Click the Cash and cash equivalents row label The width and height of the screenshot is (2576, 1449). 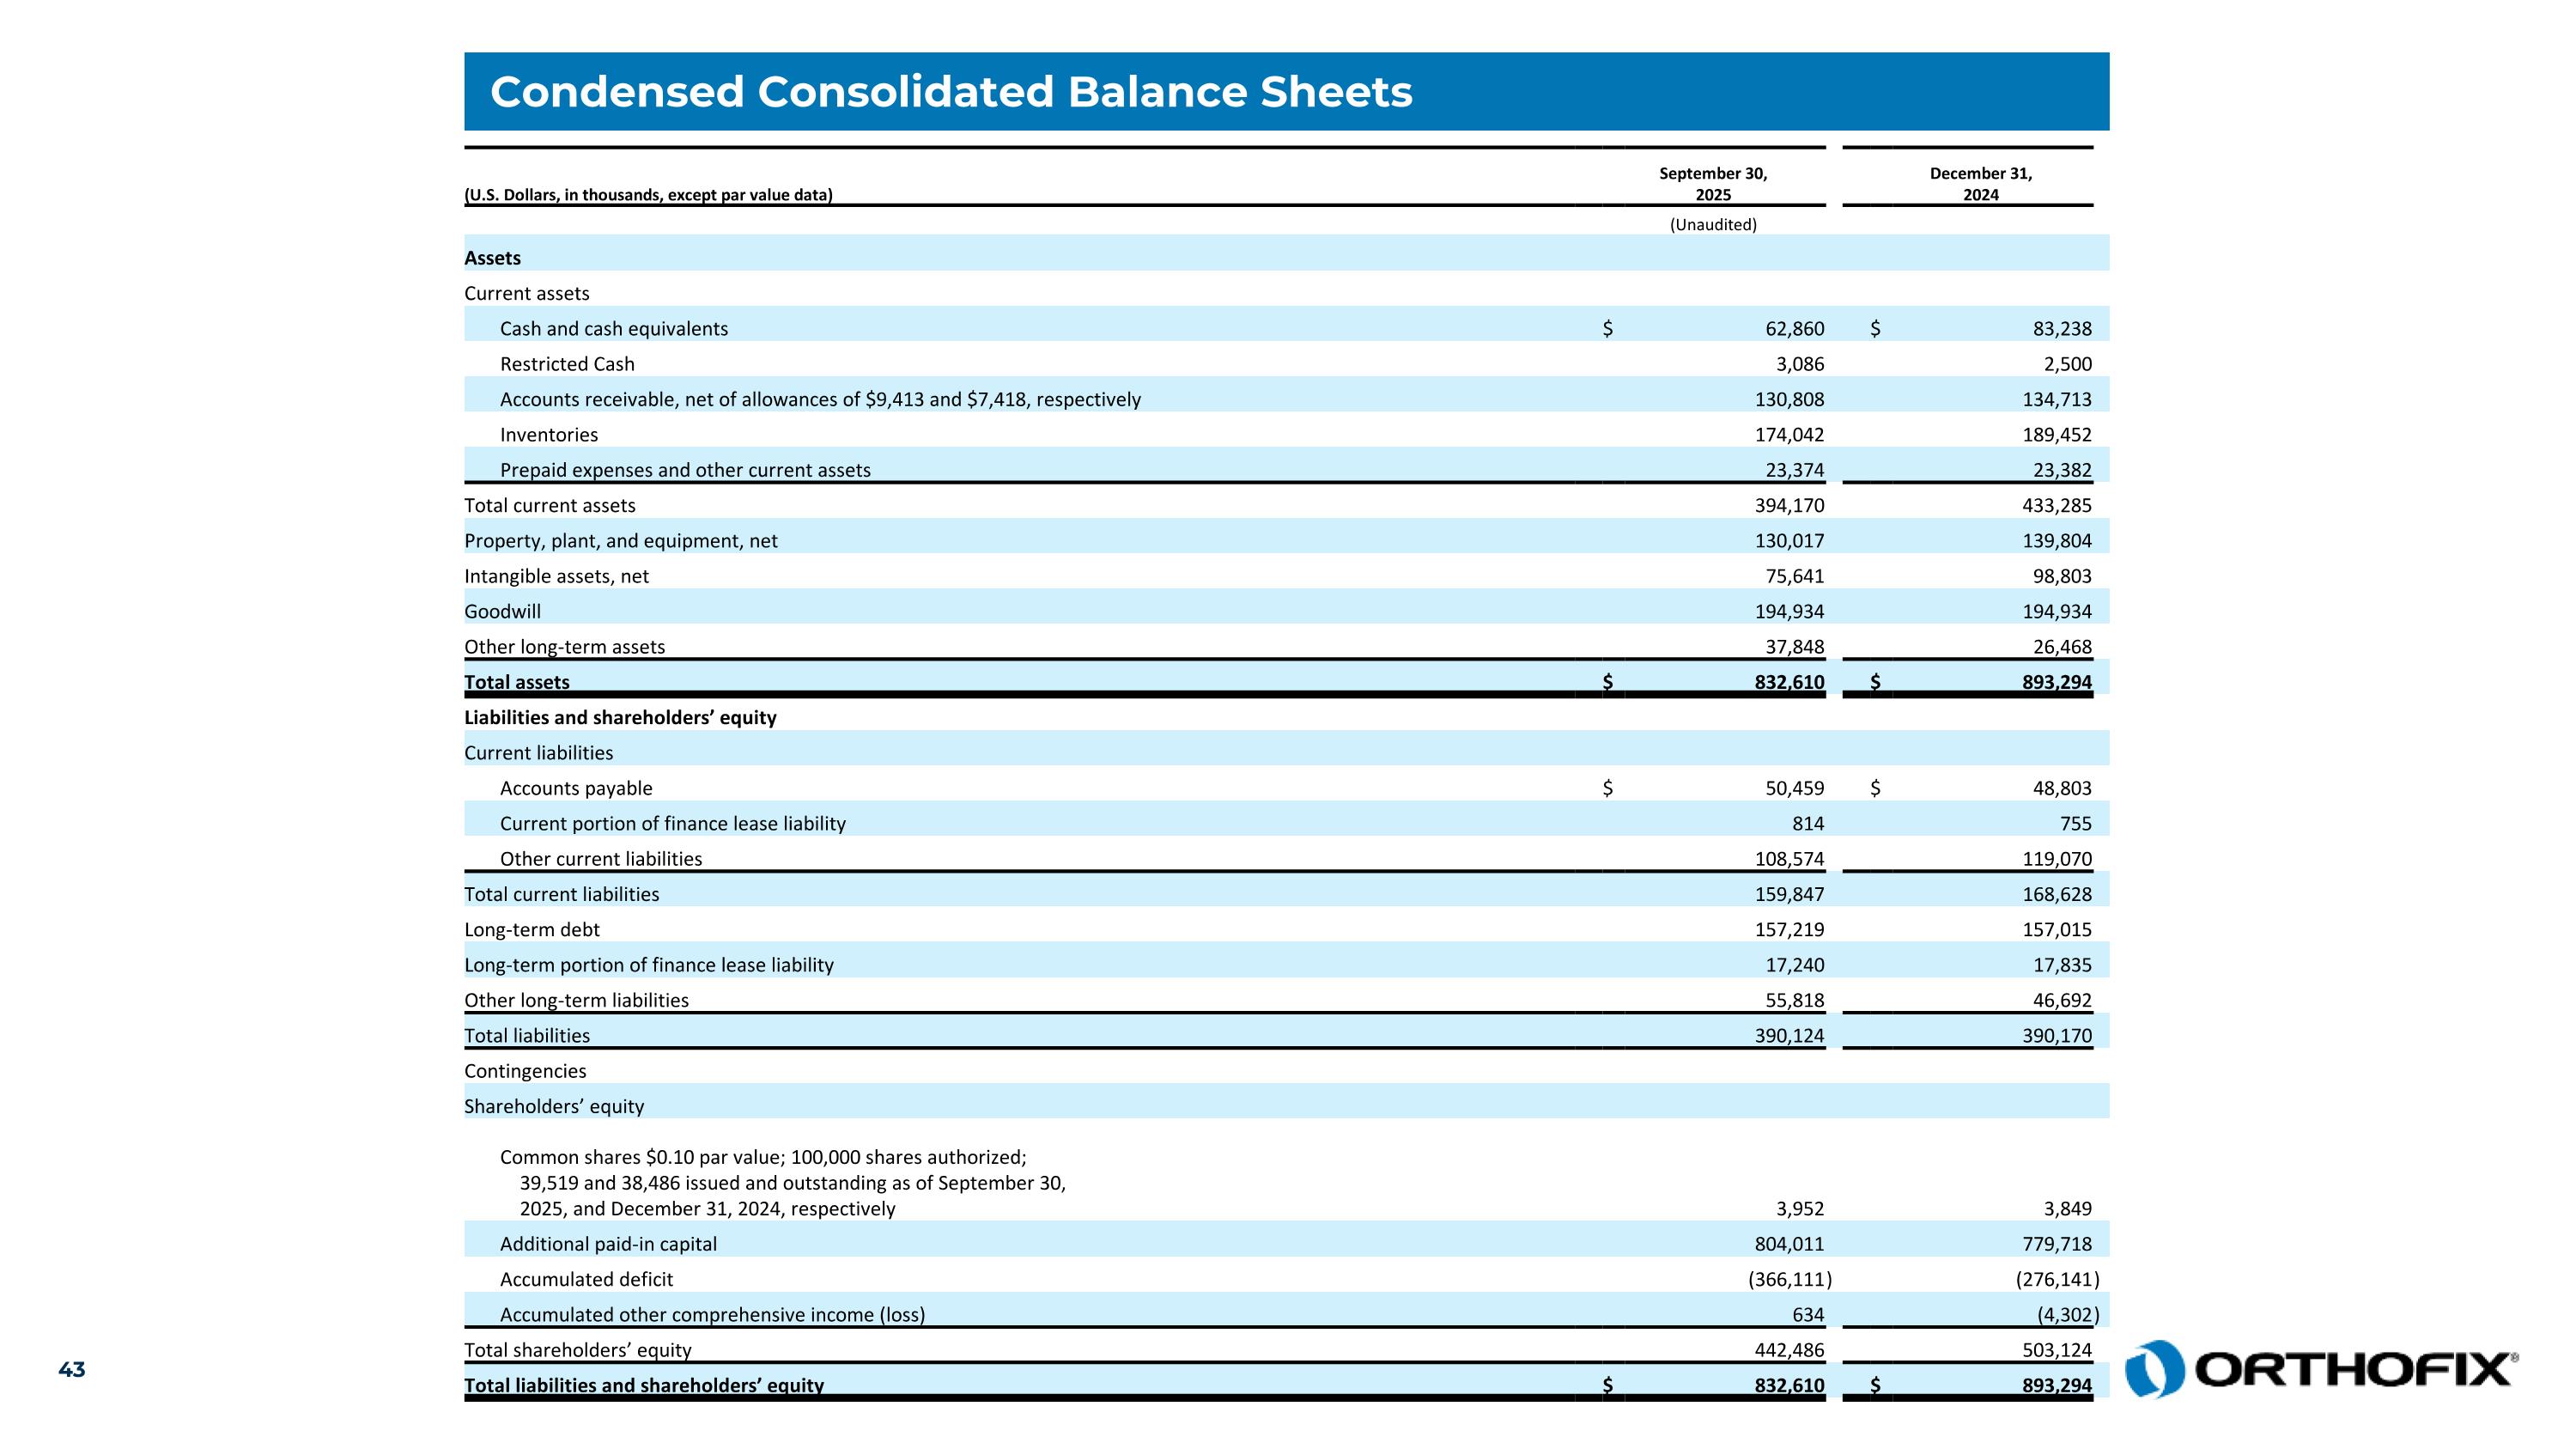614,329
